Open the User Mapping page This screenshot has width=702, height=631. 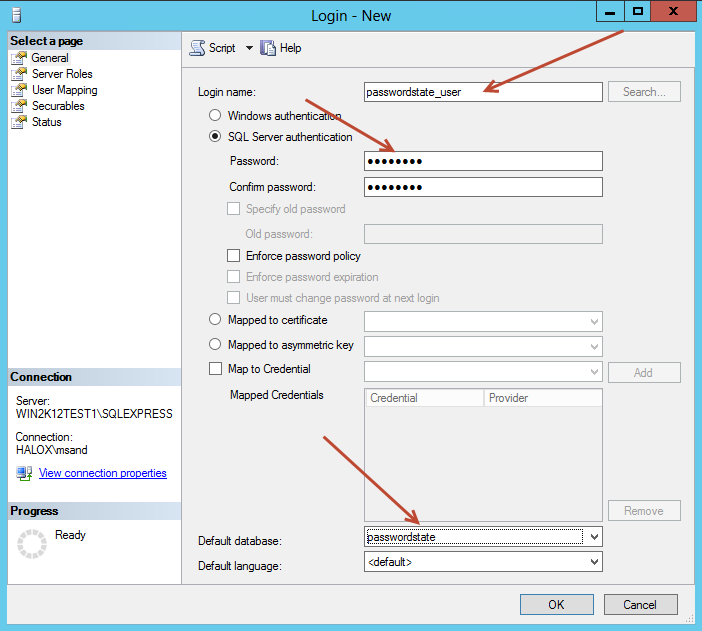point(64,90)
